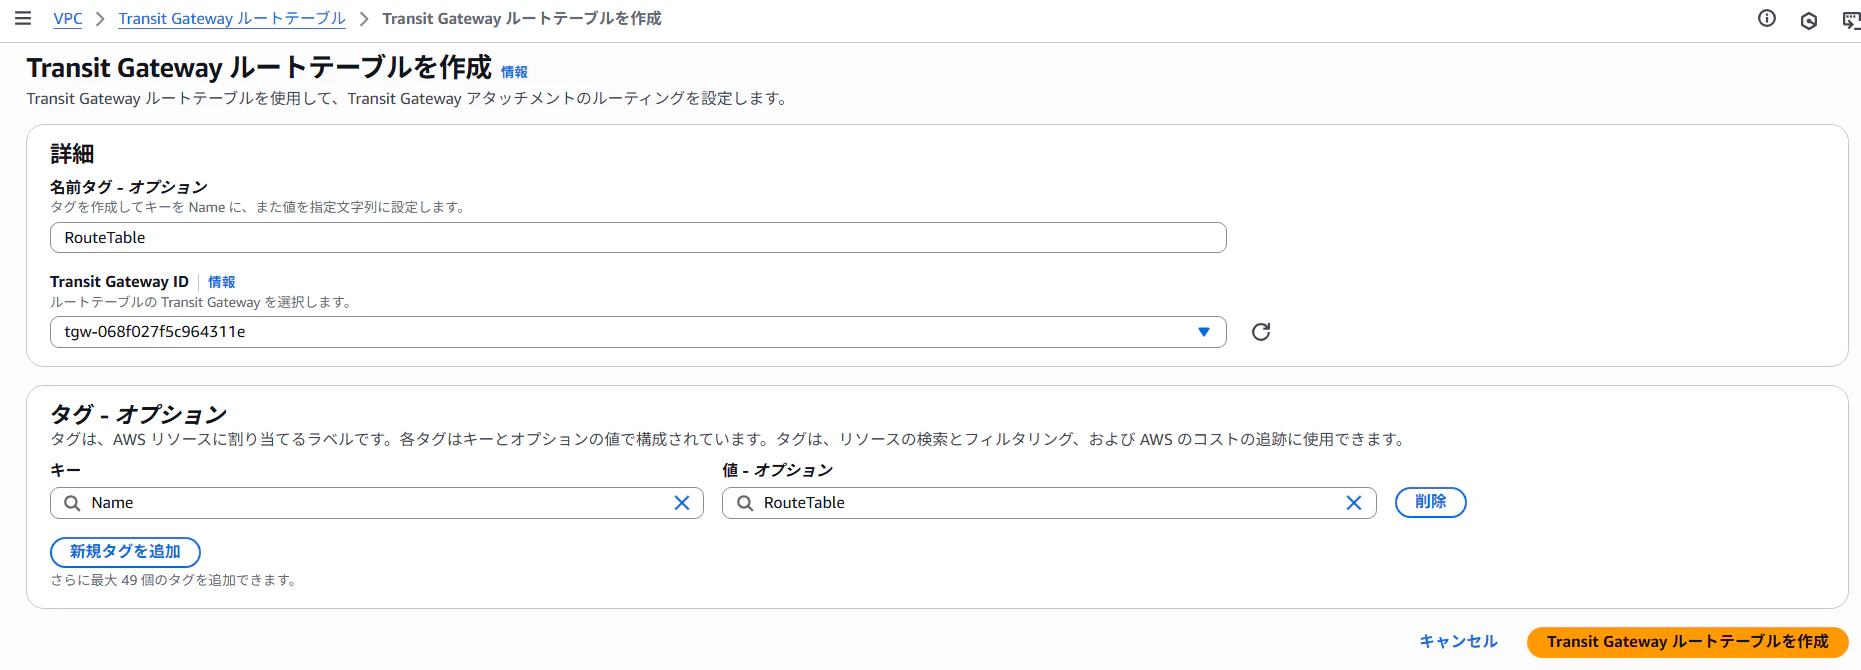Click the current page name in the breadcrumb
1861x670 pixels.
[x=522, y=19]
